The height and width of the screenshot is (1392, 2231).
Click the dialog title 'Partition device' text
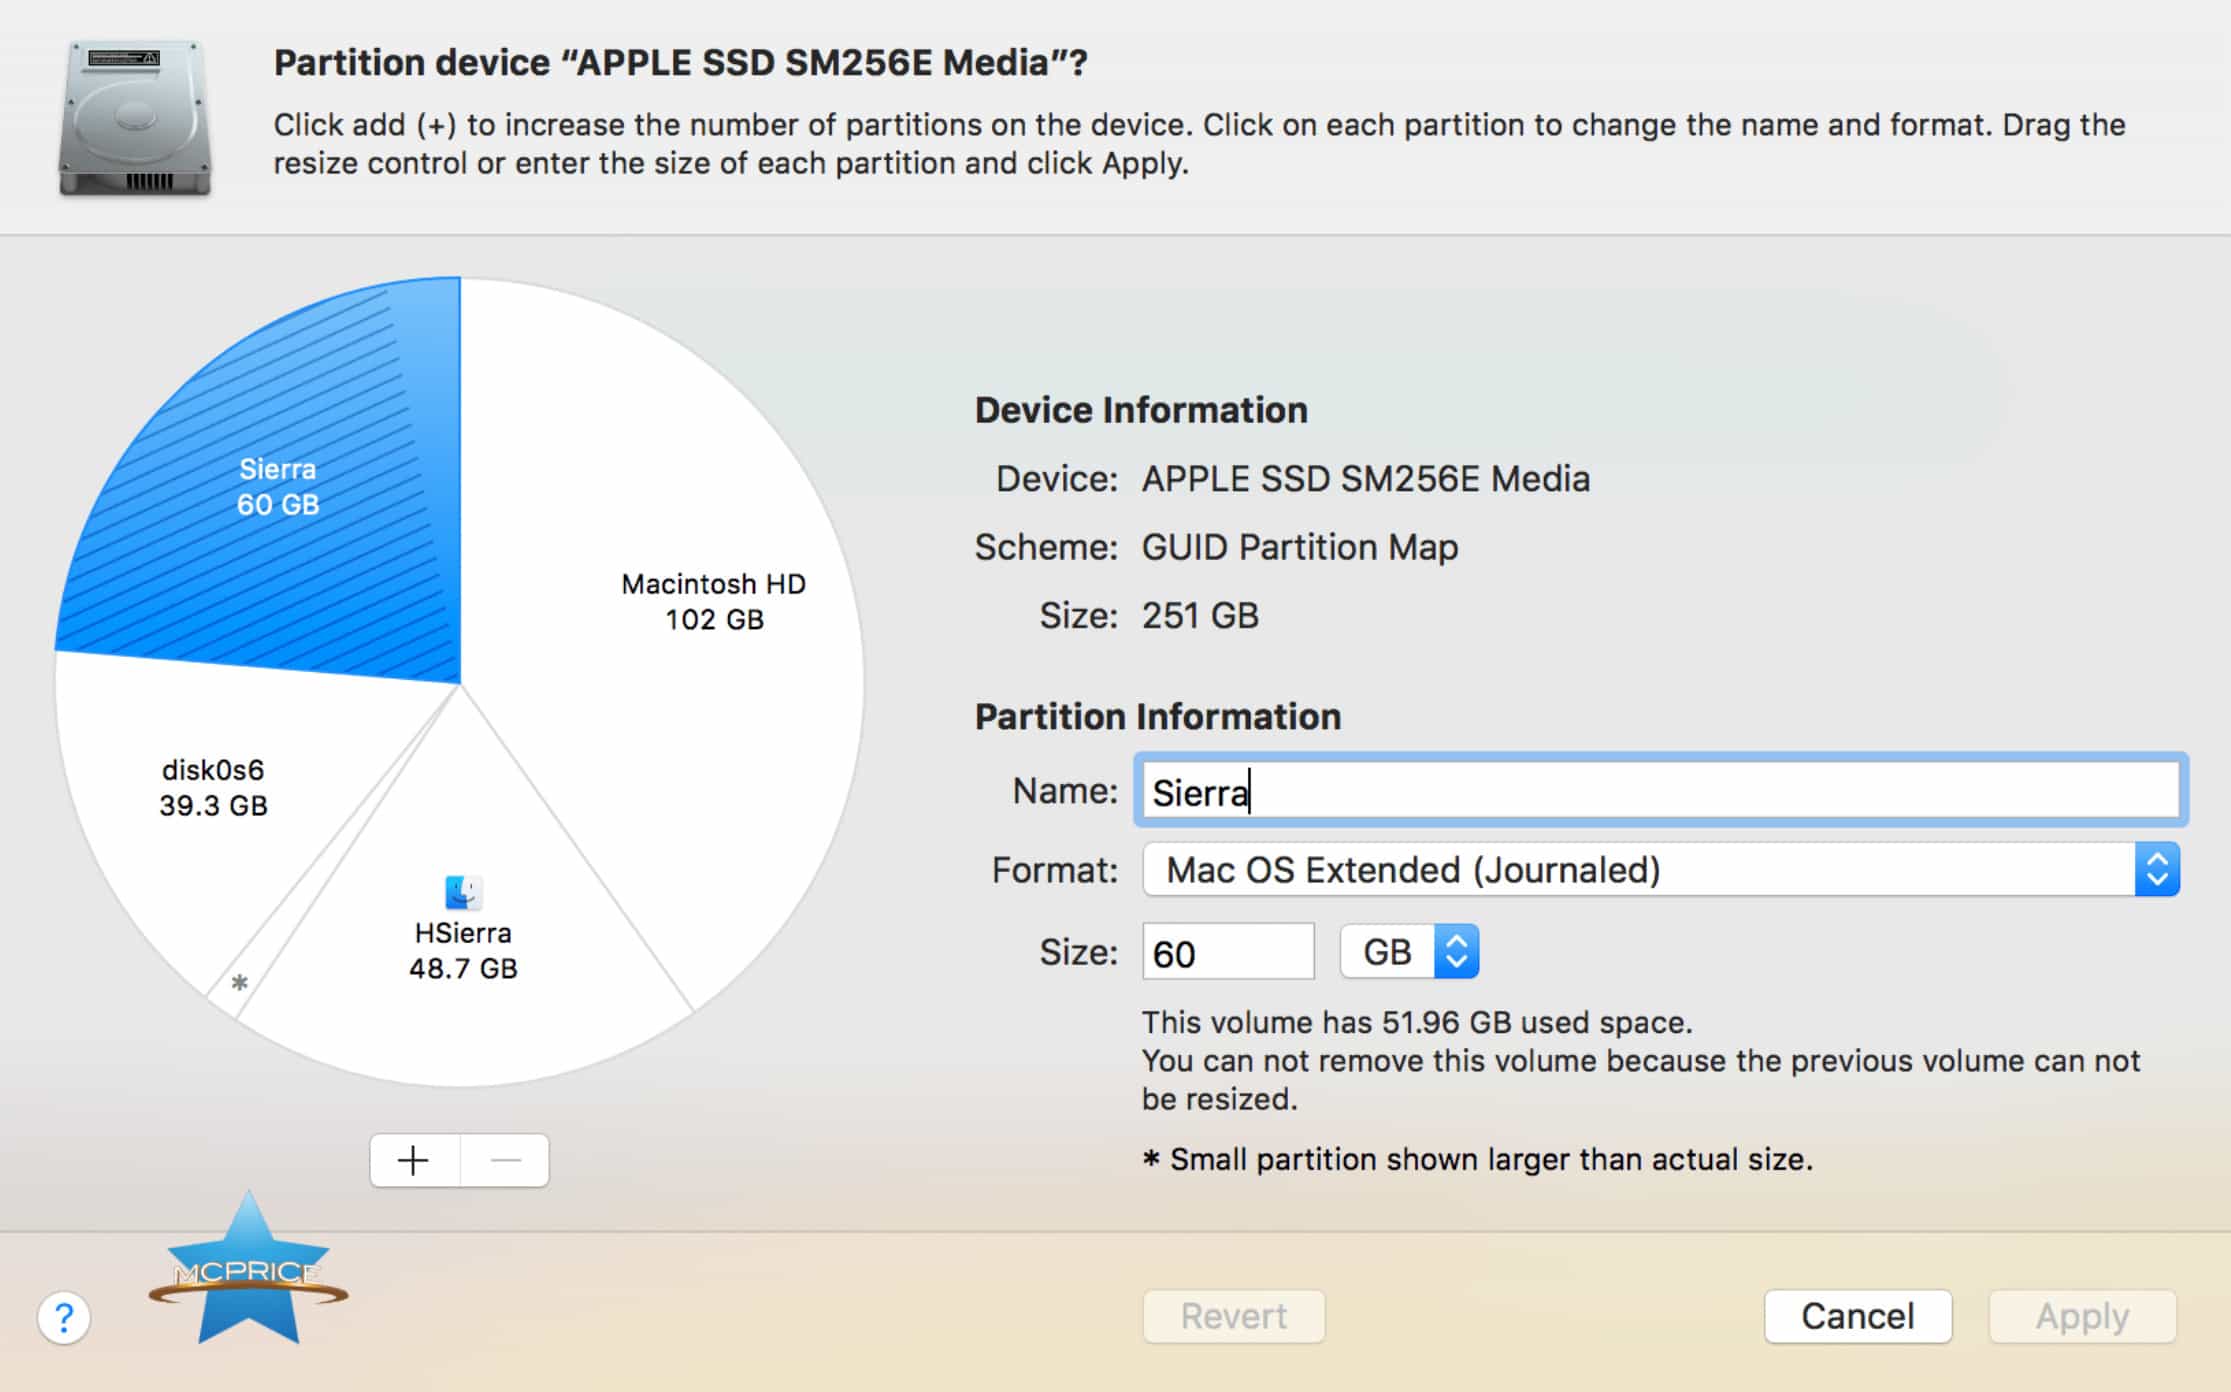coord(680,63)
